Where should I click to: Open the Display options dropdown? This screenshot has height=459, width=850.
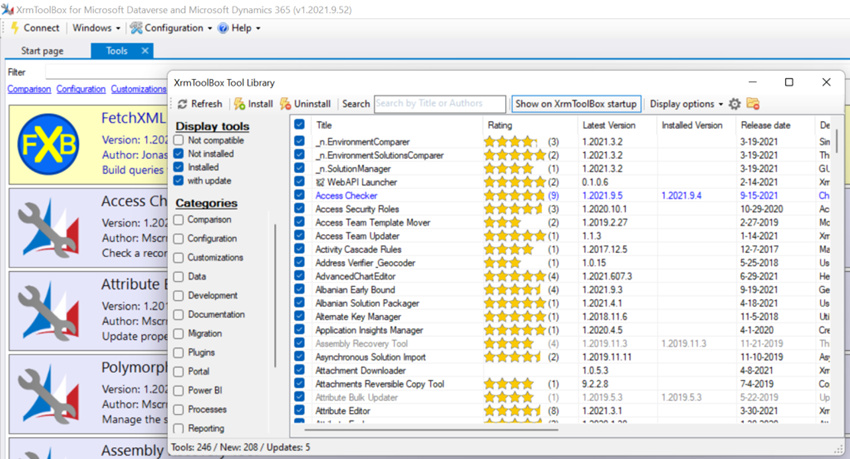[686, 104]
